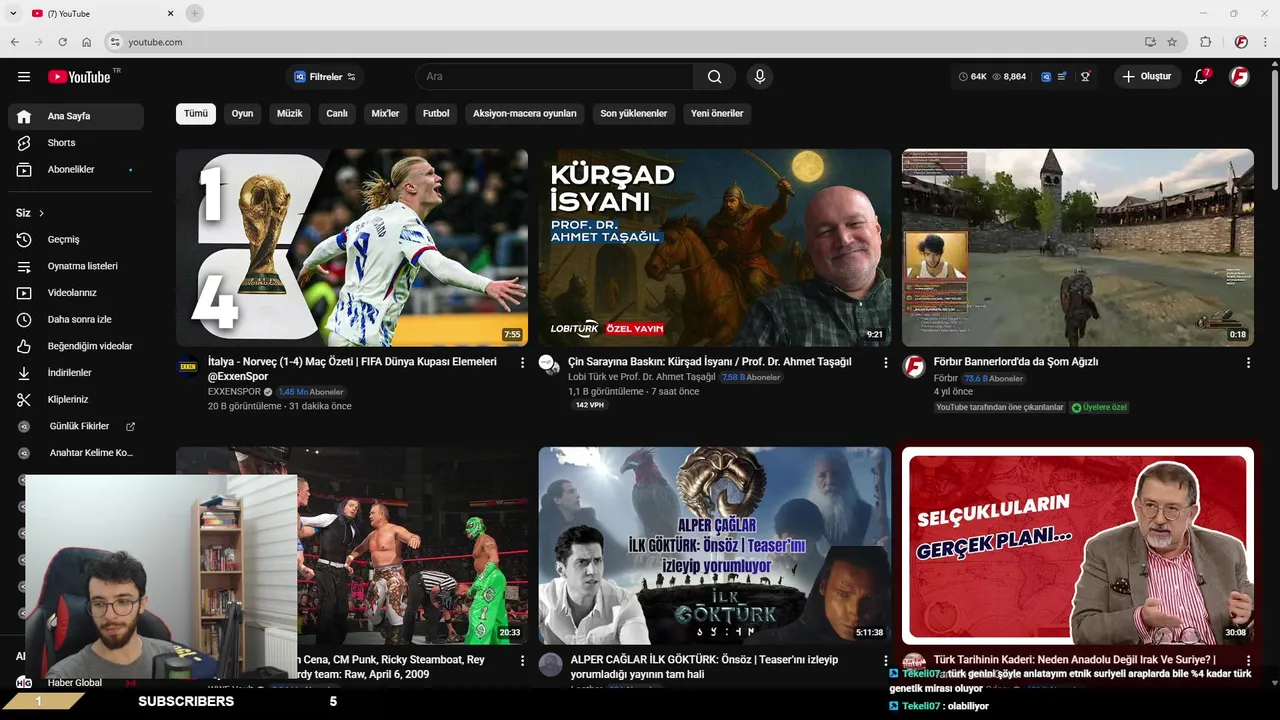Open the İlk Göktürk thumbnail
Viewport: 1280px width, 720px height.
[715, 546]
